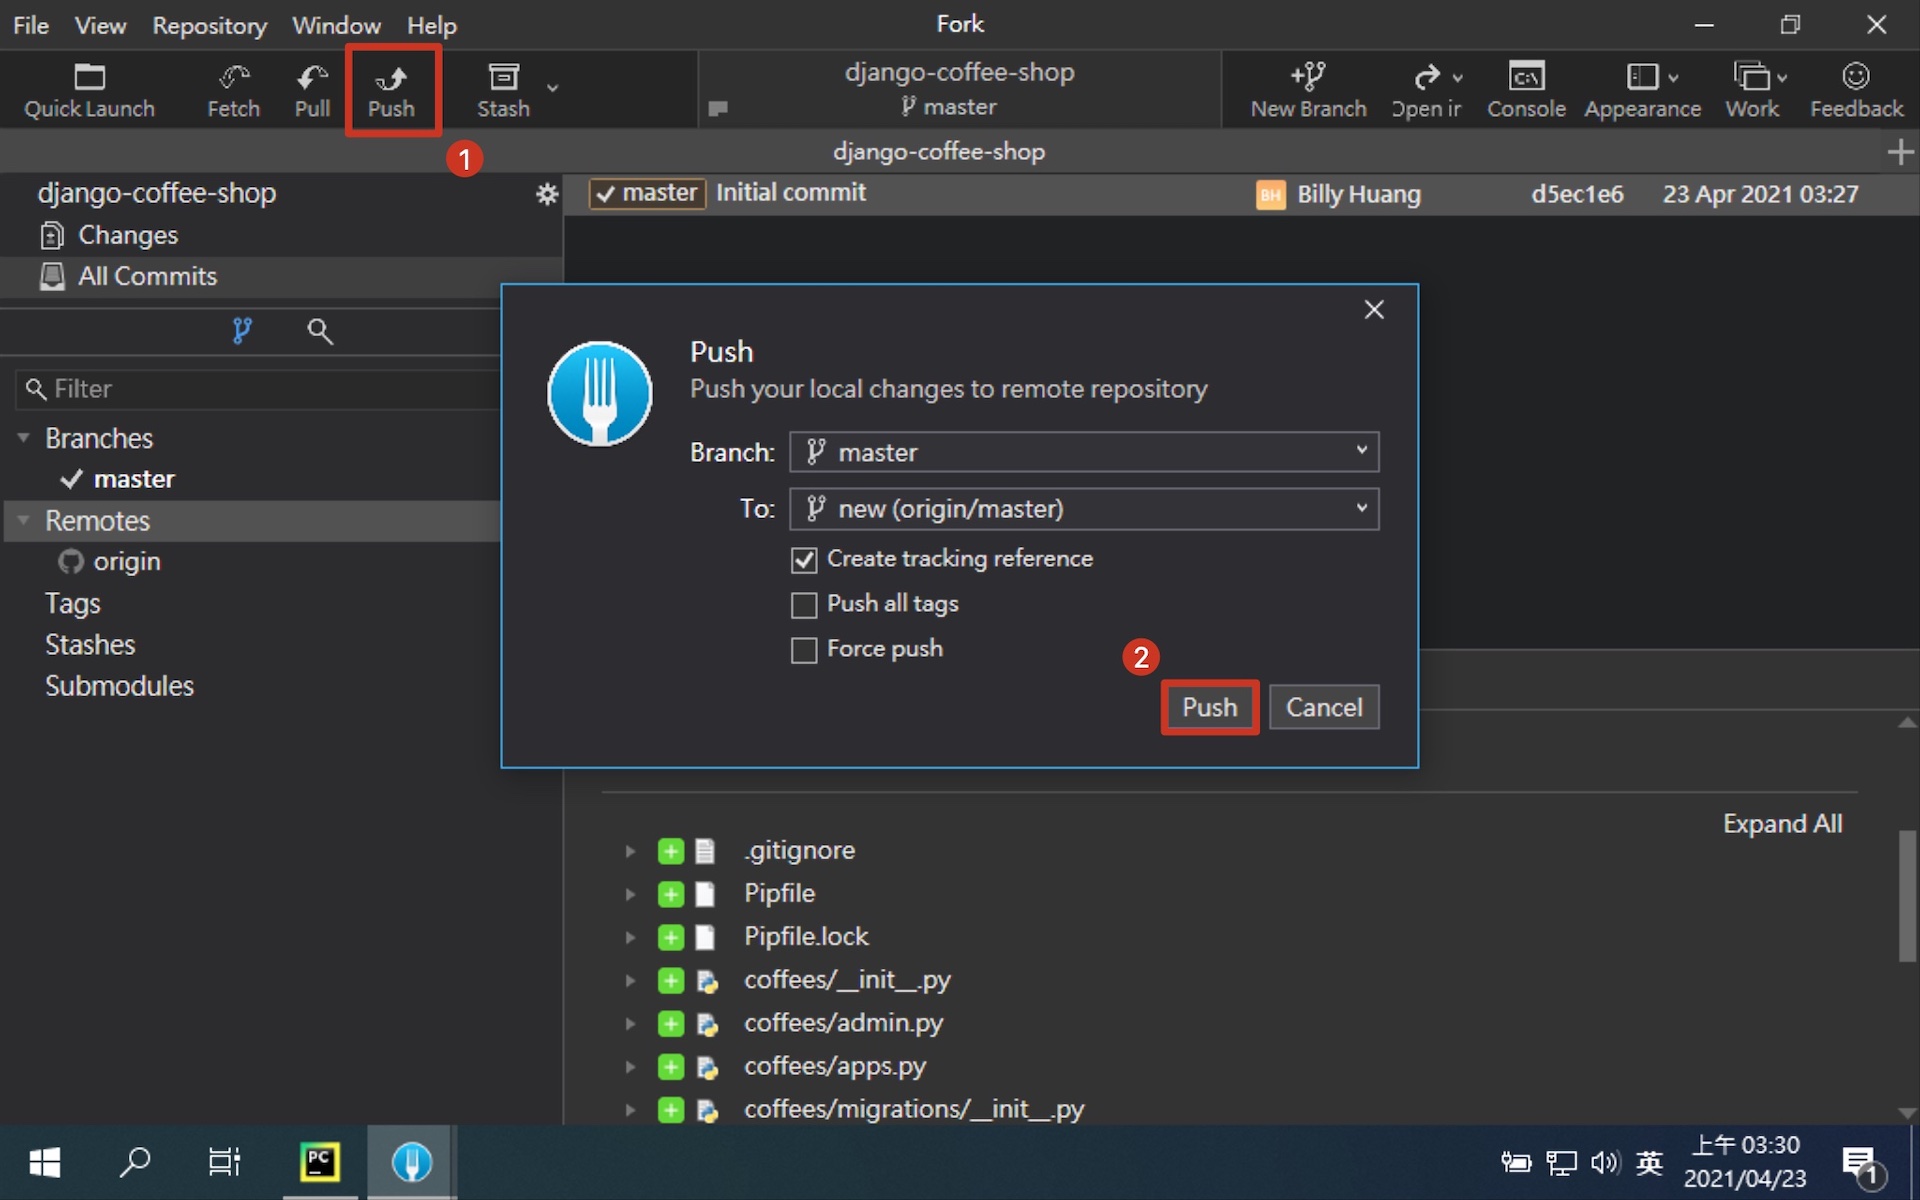The image size is (1920, 1200).
Task: Expand the Open in dropdown arrow
Action: 1458,77
